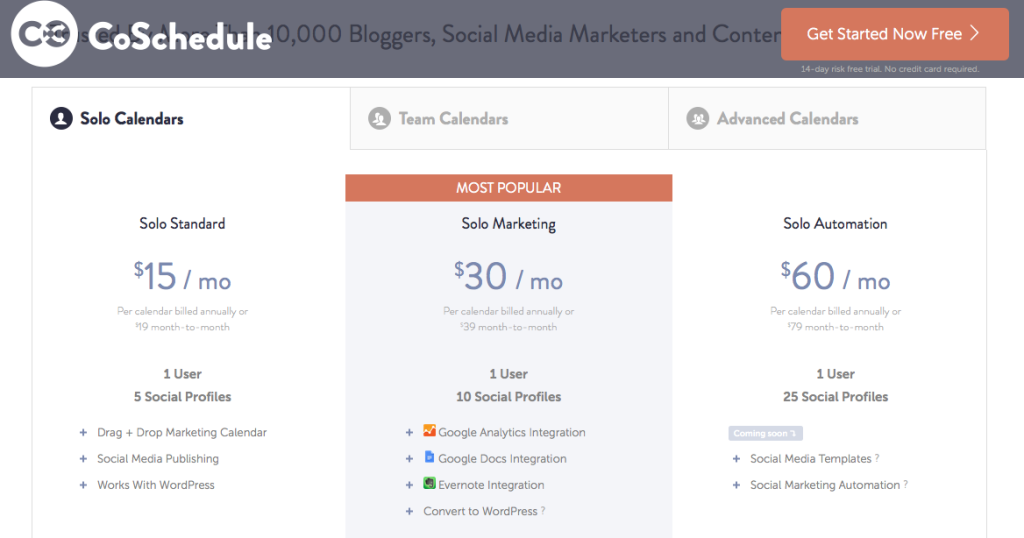1024x538 pixels.
Task: Click the 10 Social Profiles text
Action: 509,396
